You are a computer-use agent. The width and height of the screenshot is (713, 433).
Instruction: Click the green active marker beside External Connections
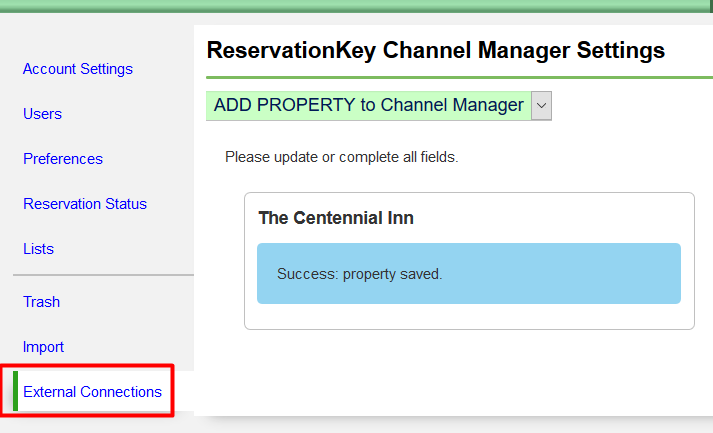[x=15, y=392]
